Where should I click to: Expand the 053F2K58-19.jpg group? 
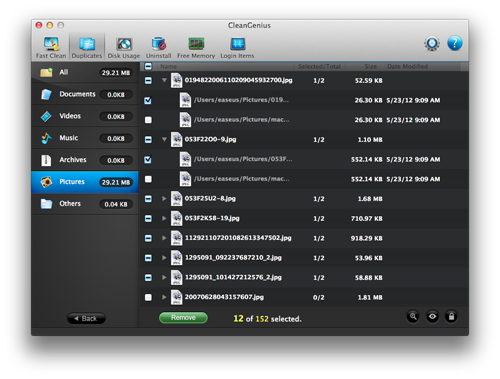pyautogui.click(x=164, y=218)
